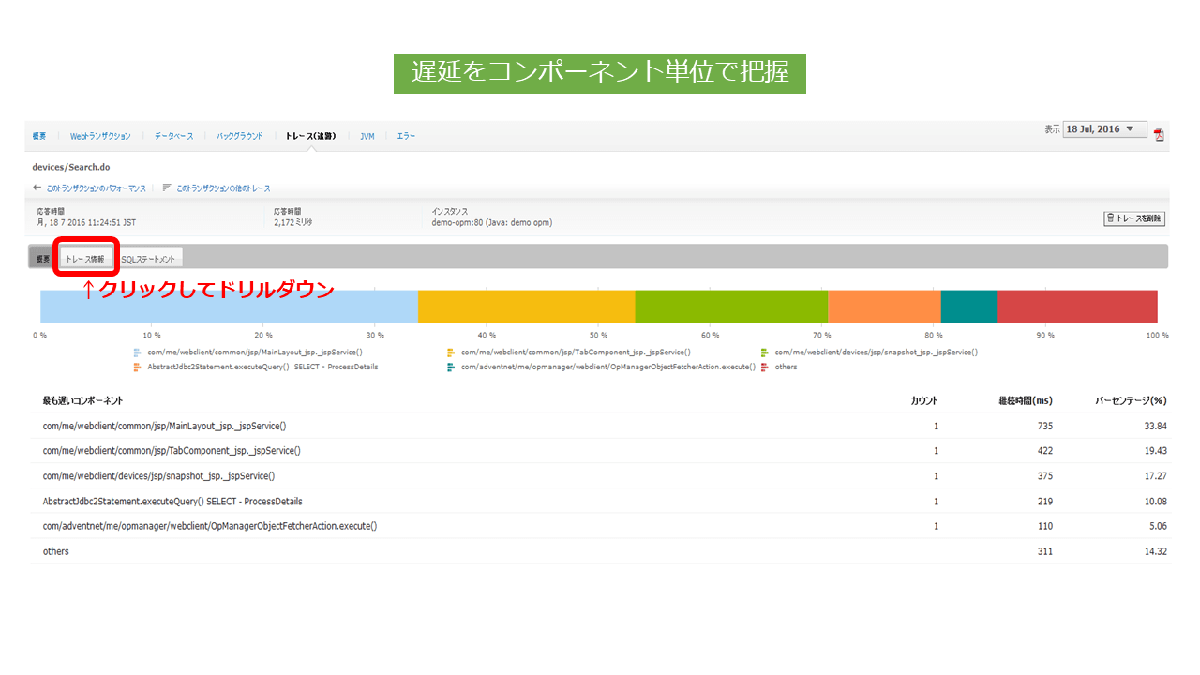1200x675 pixels.
Task: Click the list icon before other traces link
Action: click(x=167, y=187)
